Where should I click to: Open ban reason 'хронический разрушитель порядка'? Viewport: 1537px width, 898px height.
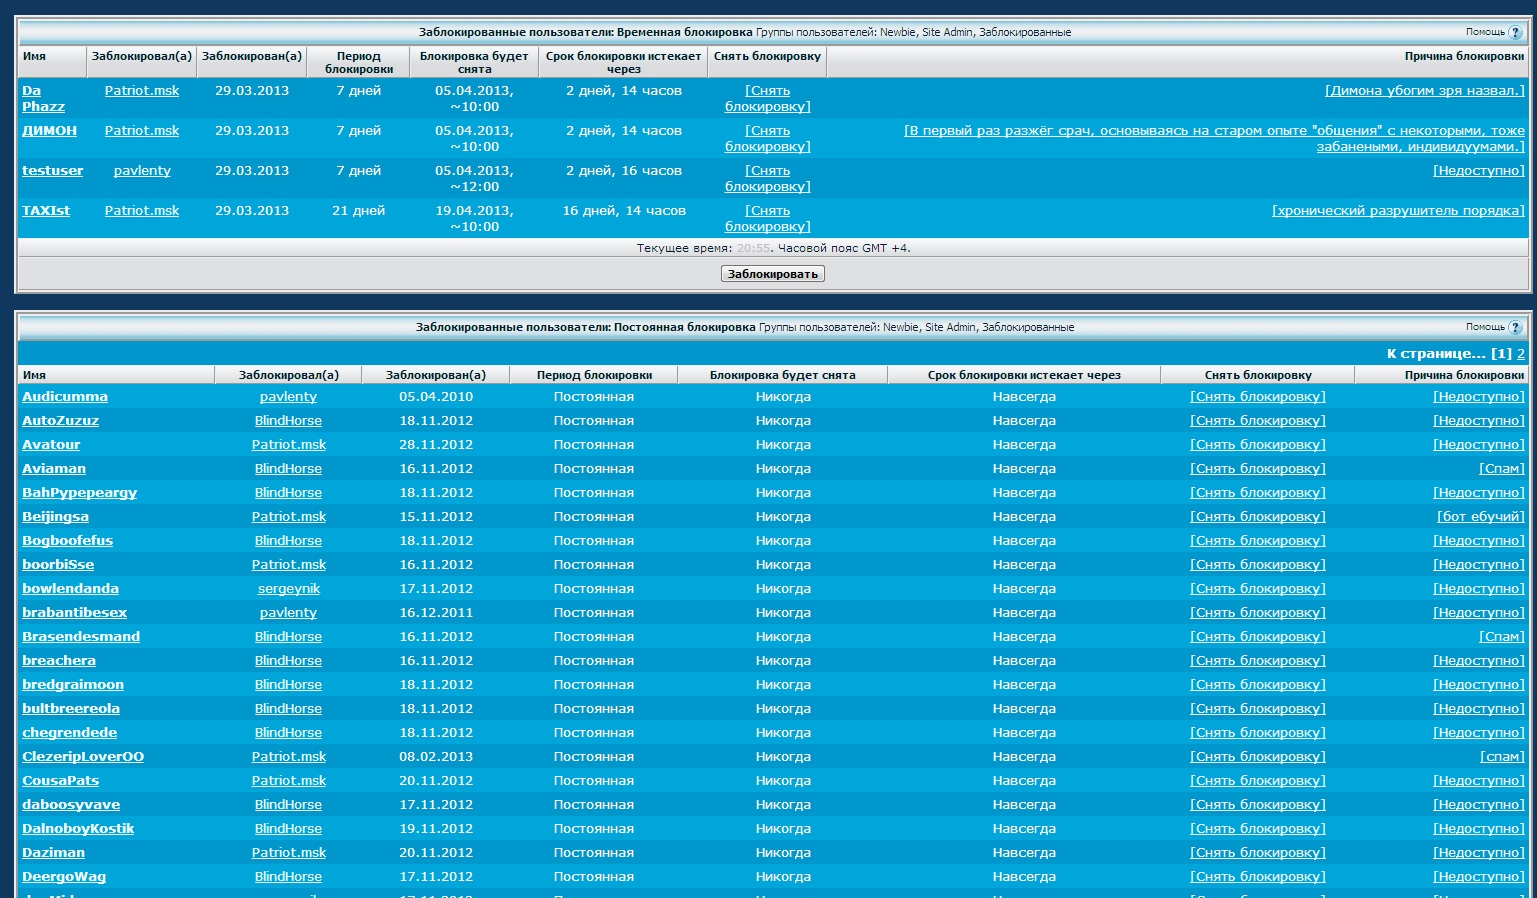[1397, 211]
